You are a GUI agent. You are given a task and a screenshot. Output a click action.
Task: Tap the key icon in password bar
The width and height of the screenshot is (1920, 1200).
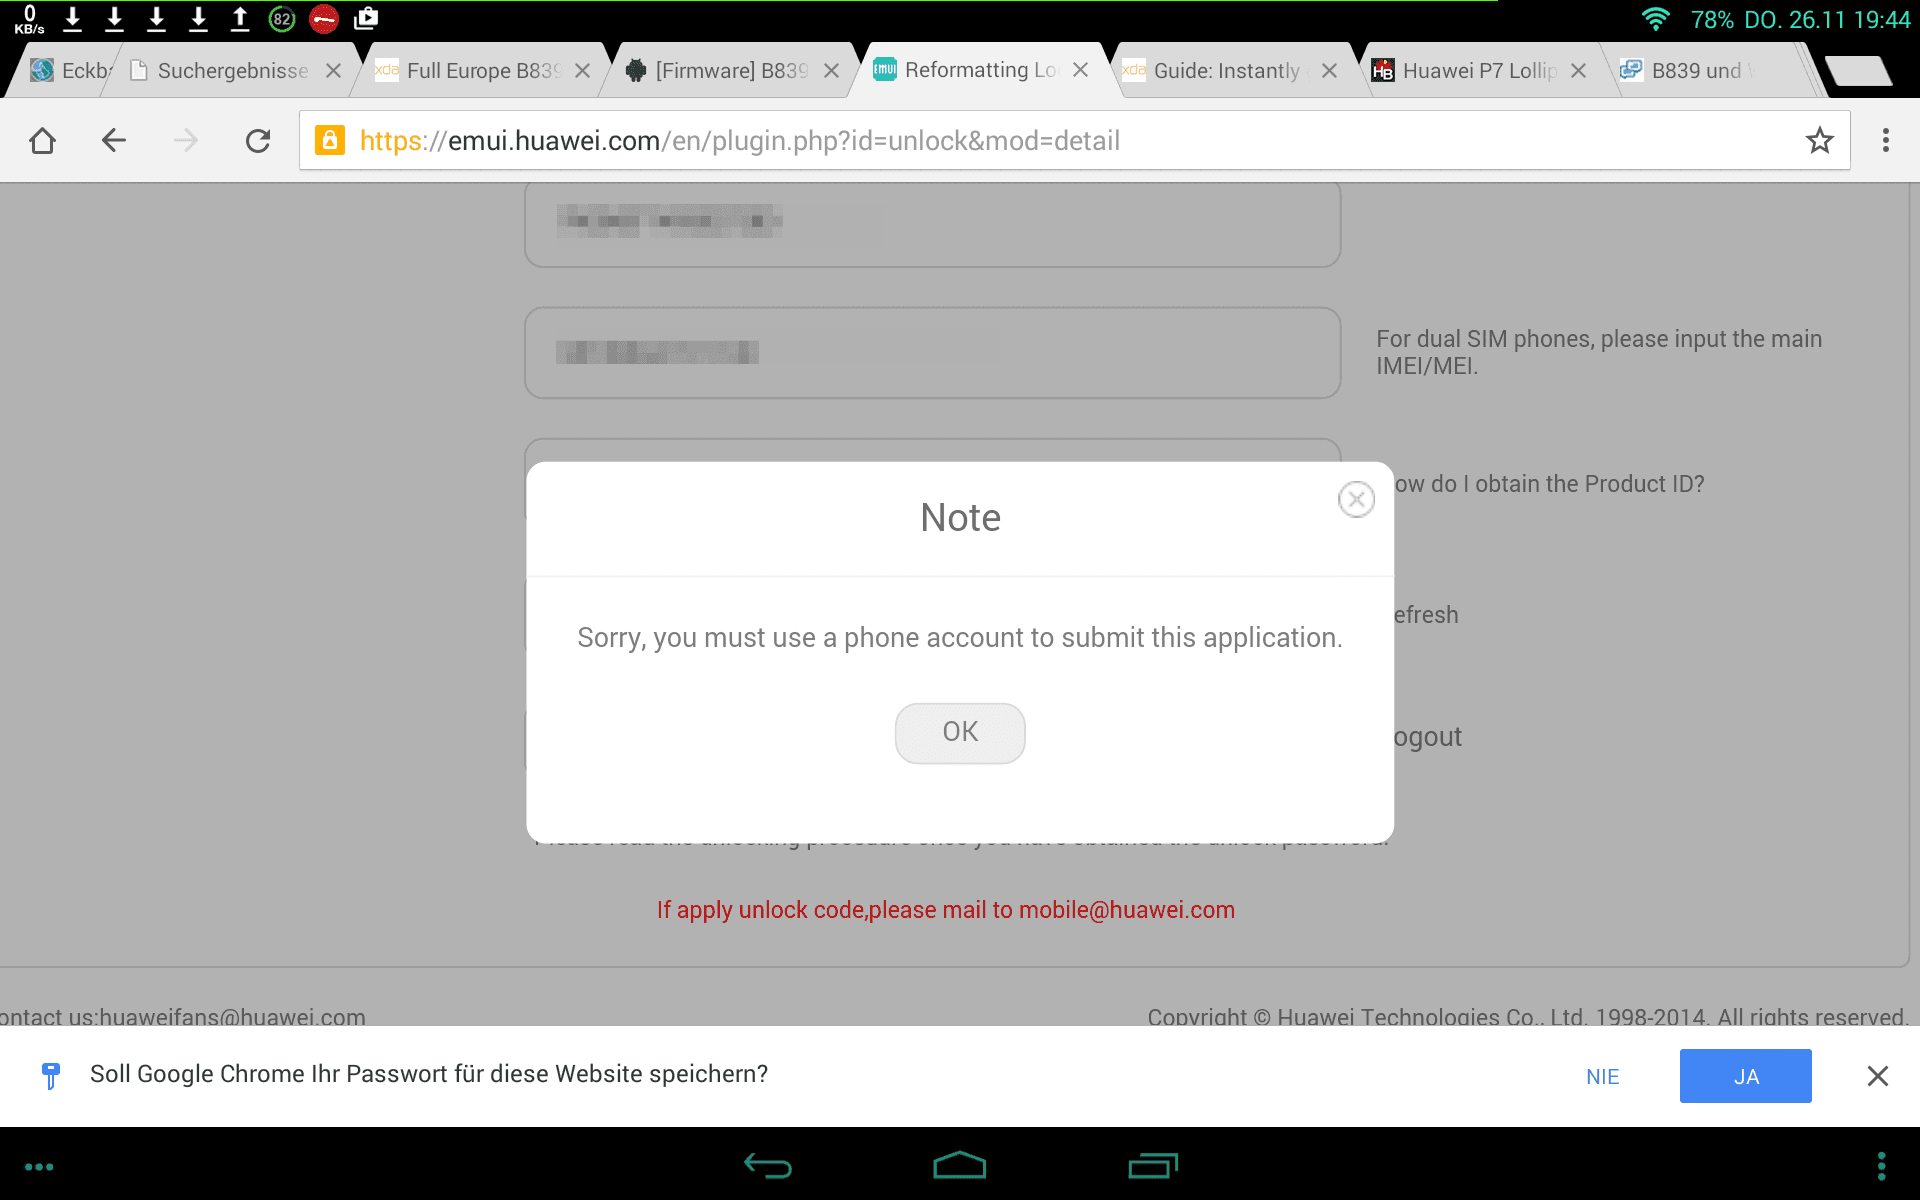coord(51,1076)
